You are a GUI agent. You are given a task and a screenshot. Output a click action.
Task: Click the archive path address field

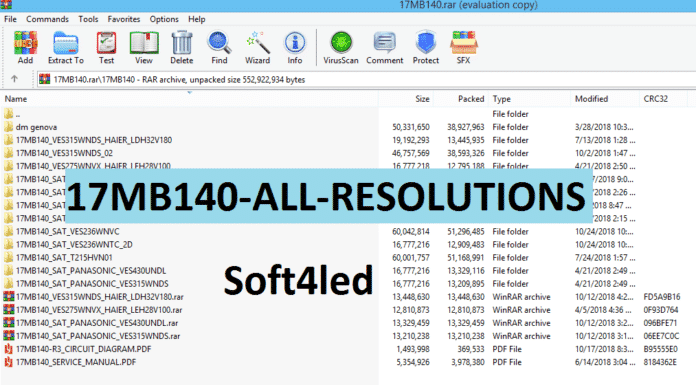[366, 79]
